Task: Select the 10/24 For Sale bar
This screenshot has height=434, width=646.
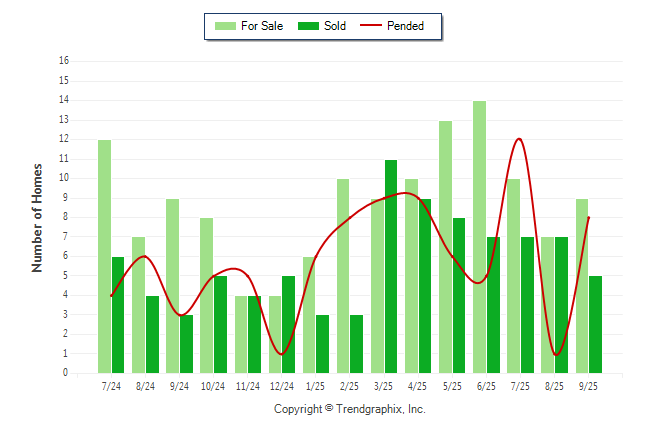Action: tap(206, 295)
